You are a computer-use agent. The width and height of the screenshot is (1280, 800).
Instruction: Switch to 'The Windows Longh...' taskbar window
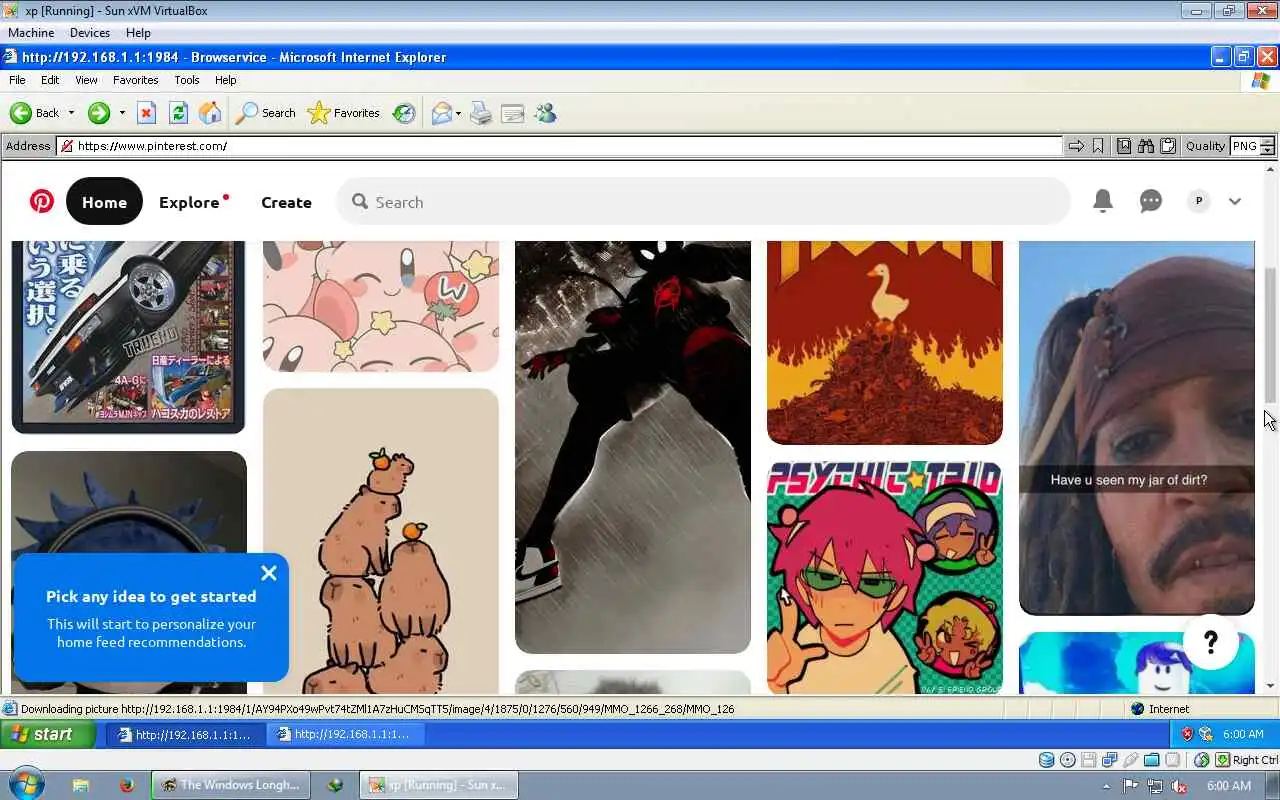coord(231,785)
